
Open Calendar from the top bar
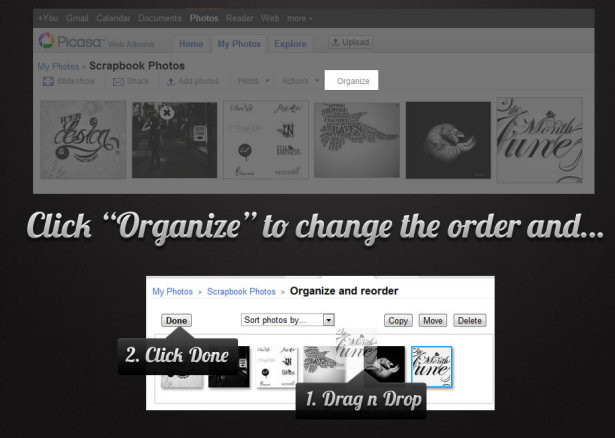pyautogui.click(x=113, y=18)
